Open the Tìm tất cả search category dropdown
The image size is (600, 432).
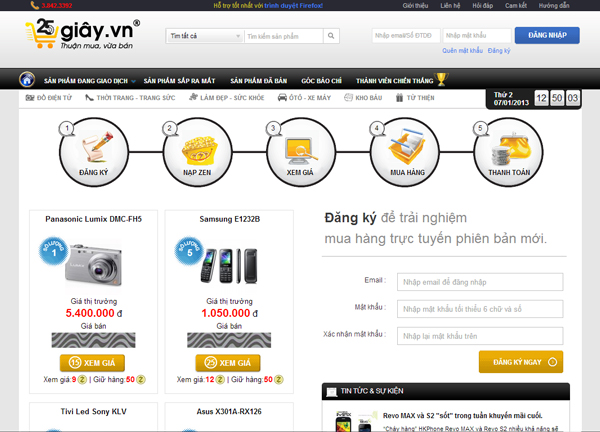click(x=205, y=36)
